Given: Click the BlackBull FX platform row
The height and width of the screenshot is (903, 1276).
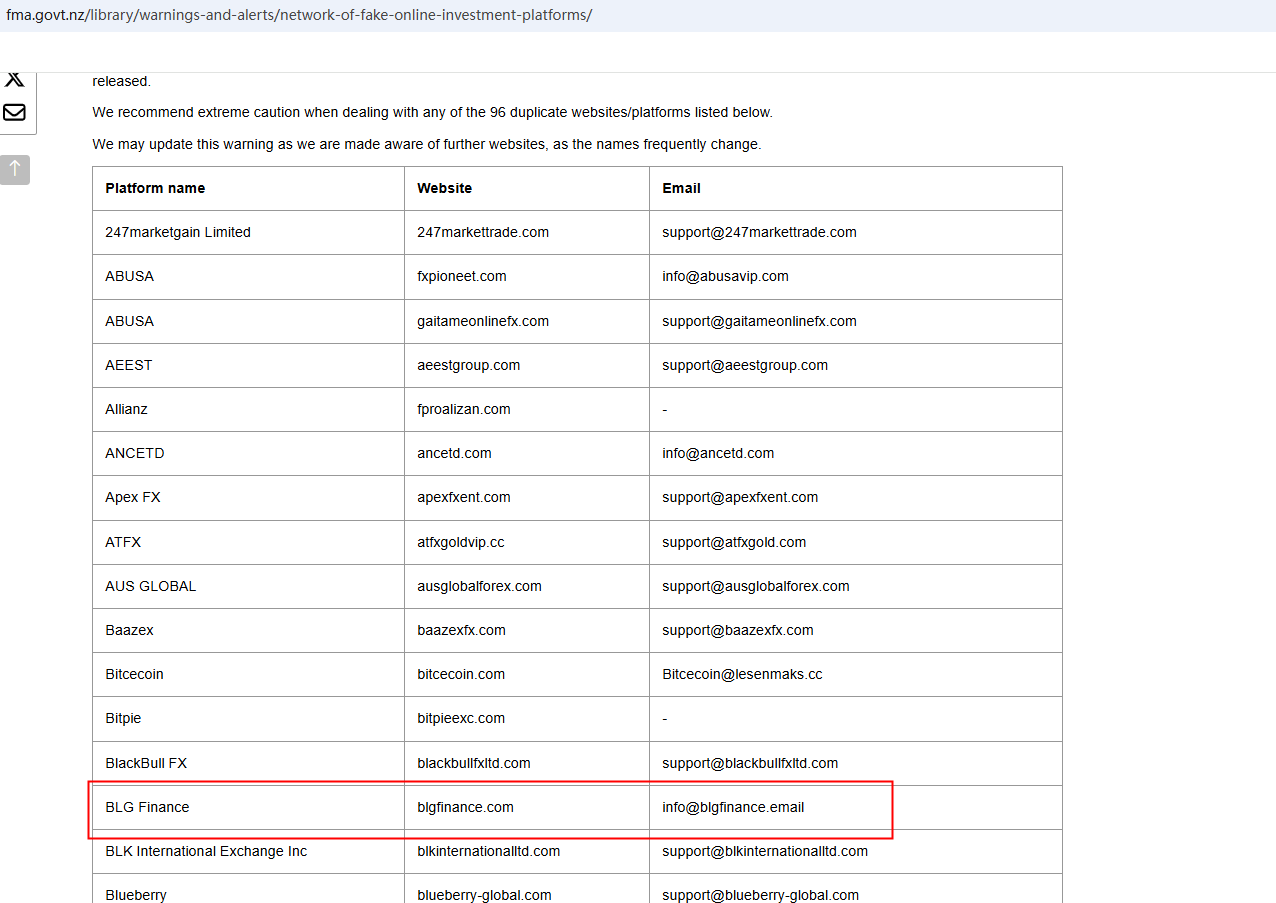Looking at the screenshot, I should (146, 763).
